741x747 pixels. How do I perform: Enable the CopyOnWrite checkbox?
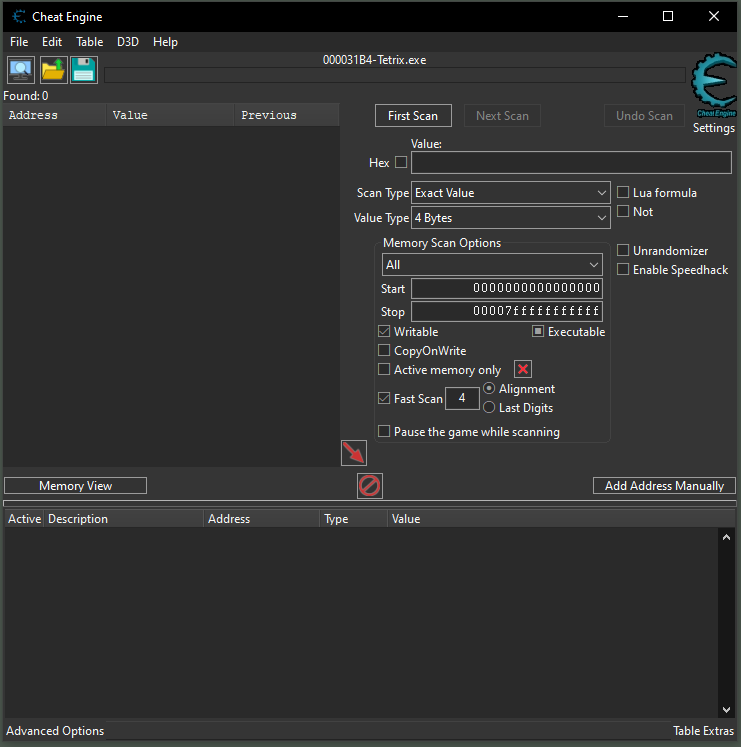[x=384, y=351]
